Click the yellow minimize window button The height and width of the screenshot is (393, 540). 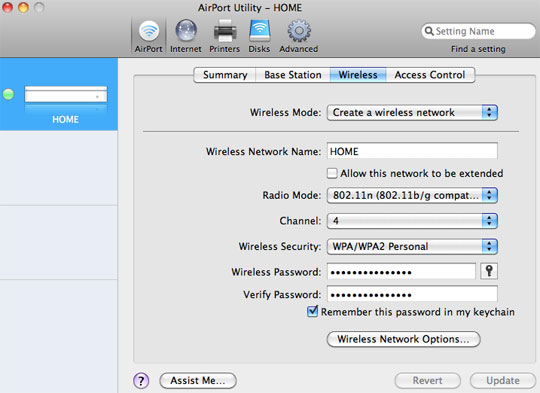(23, 7)
